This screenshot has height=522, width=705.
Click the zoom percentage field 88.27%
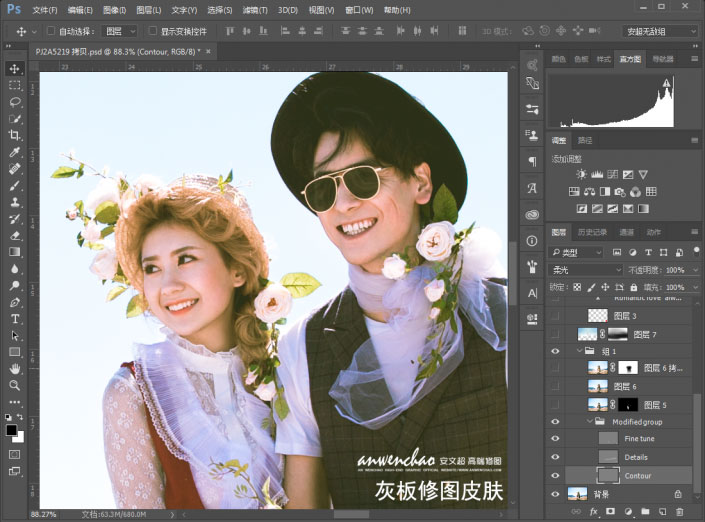pyautogui.click(x=43, y=514)
